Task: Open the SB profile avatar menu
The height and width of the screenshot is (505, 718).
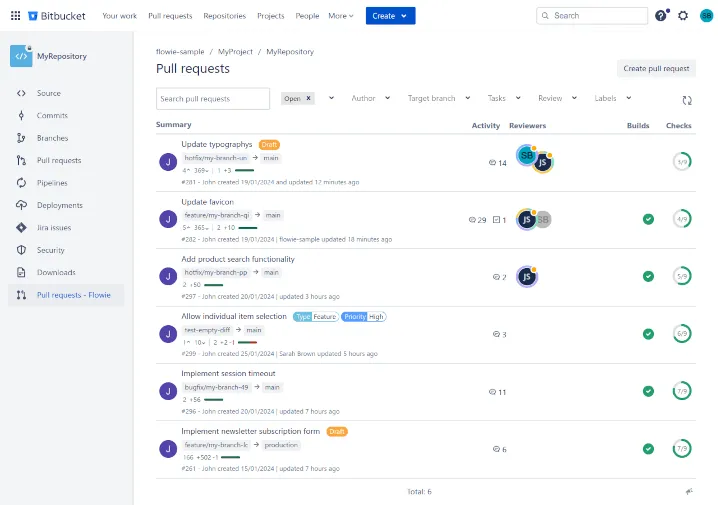Action: point(706,16)
